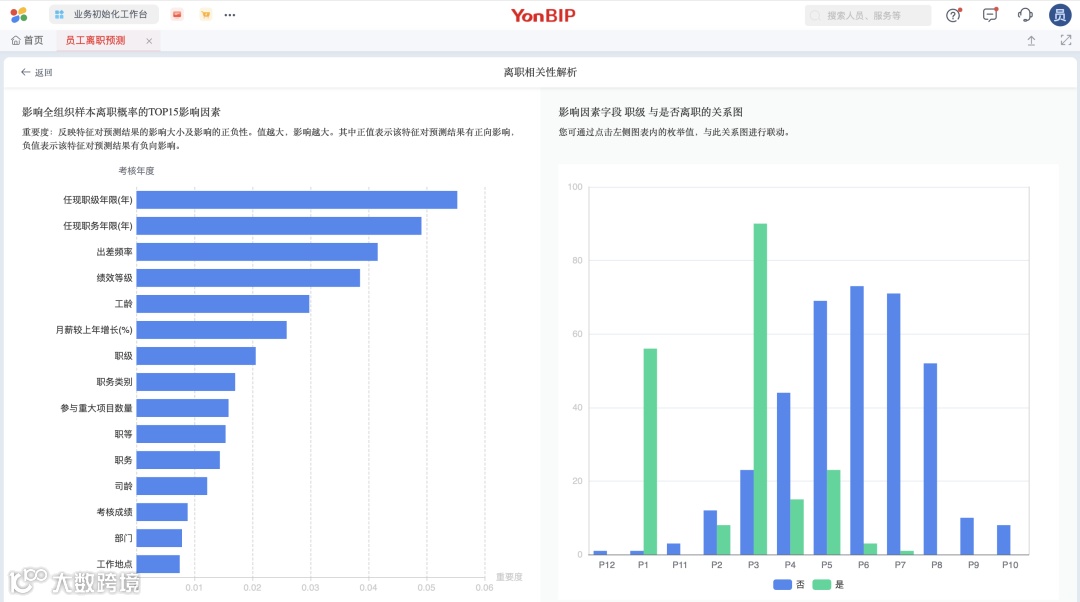Click the blue P8 bar
Screen dimensions: 1080x602
931,459
